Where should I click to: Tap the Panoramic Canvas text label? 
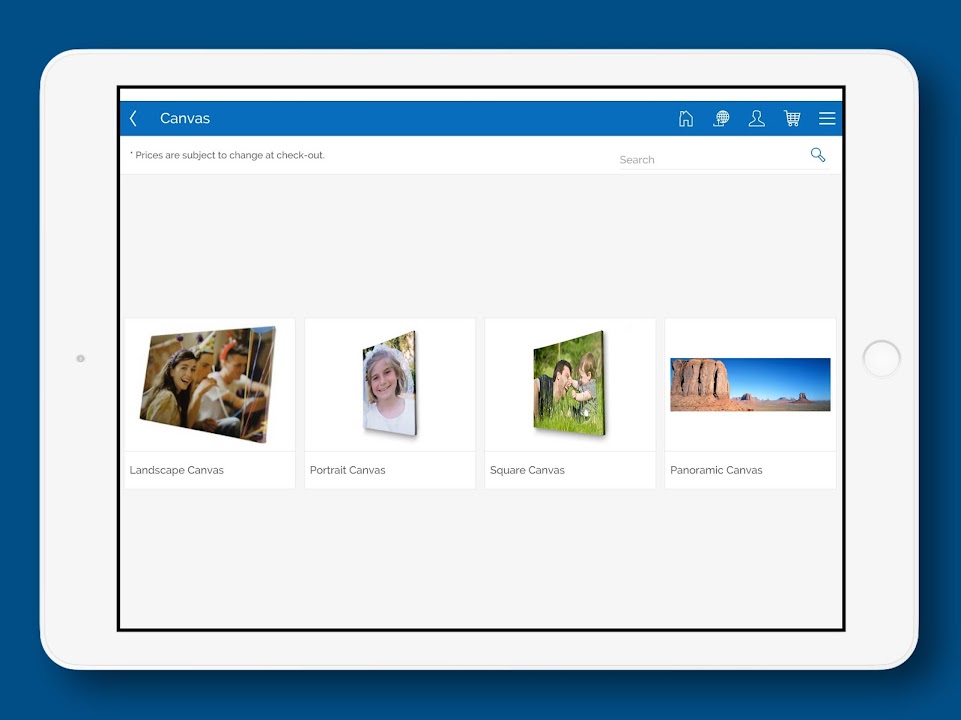(716, 470)
